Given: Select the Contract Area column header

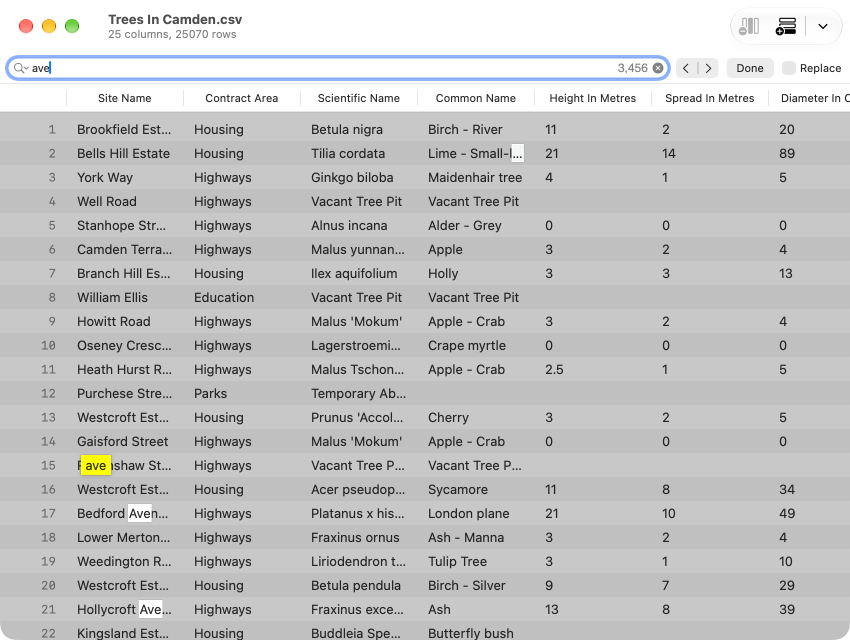Looking at the screenshot, I should (x=242, y=98).
